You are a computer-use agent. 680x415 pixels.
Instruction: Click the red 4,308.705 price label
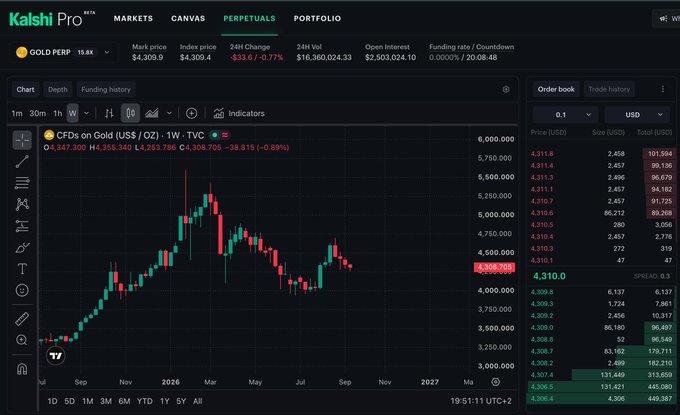click(x=494, y=267)
